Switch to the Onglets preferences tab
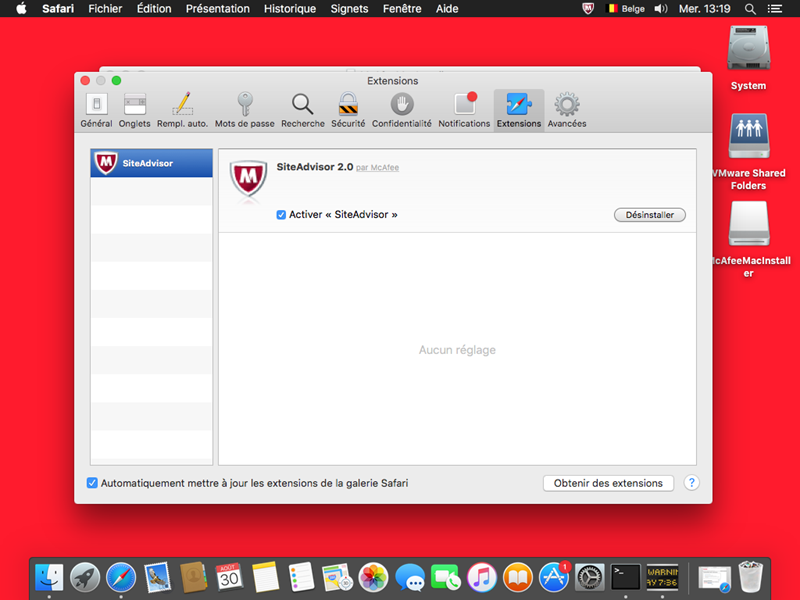800x600 pixels. (x=135, y=110)
